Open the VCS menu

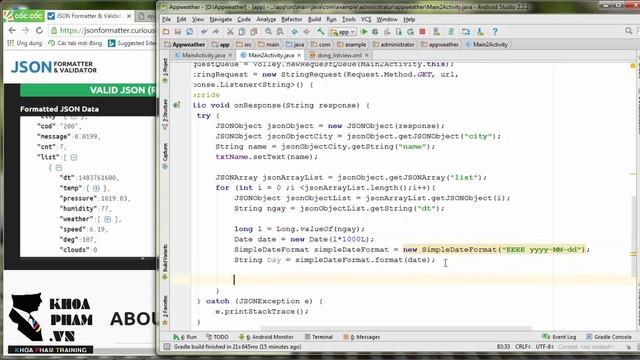[366, 19]
